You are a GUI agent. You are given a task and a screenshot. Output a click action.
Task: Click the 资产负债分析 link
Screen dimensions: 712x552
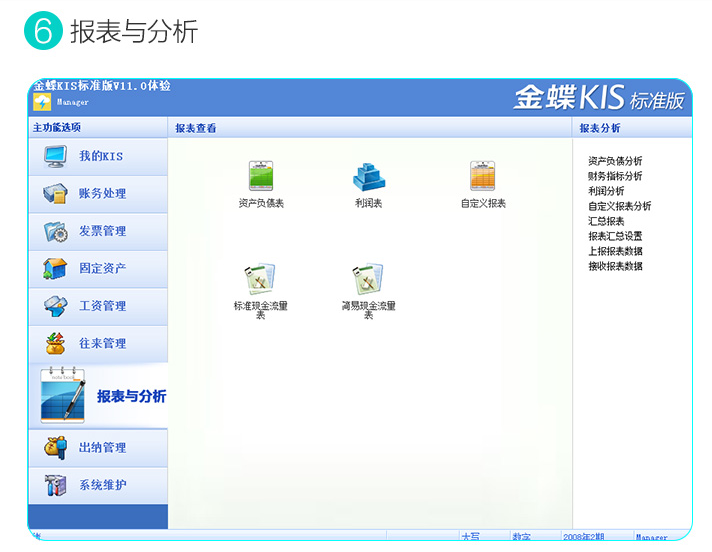point(615,161)
